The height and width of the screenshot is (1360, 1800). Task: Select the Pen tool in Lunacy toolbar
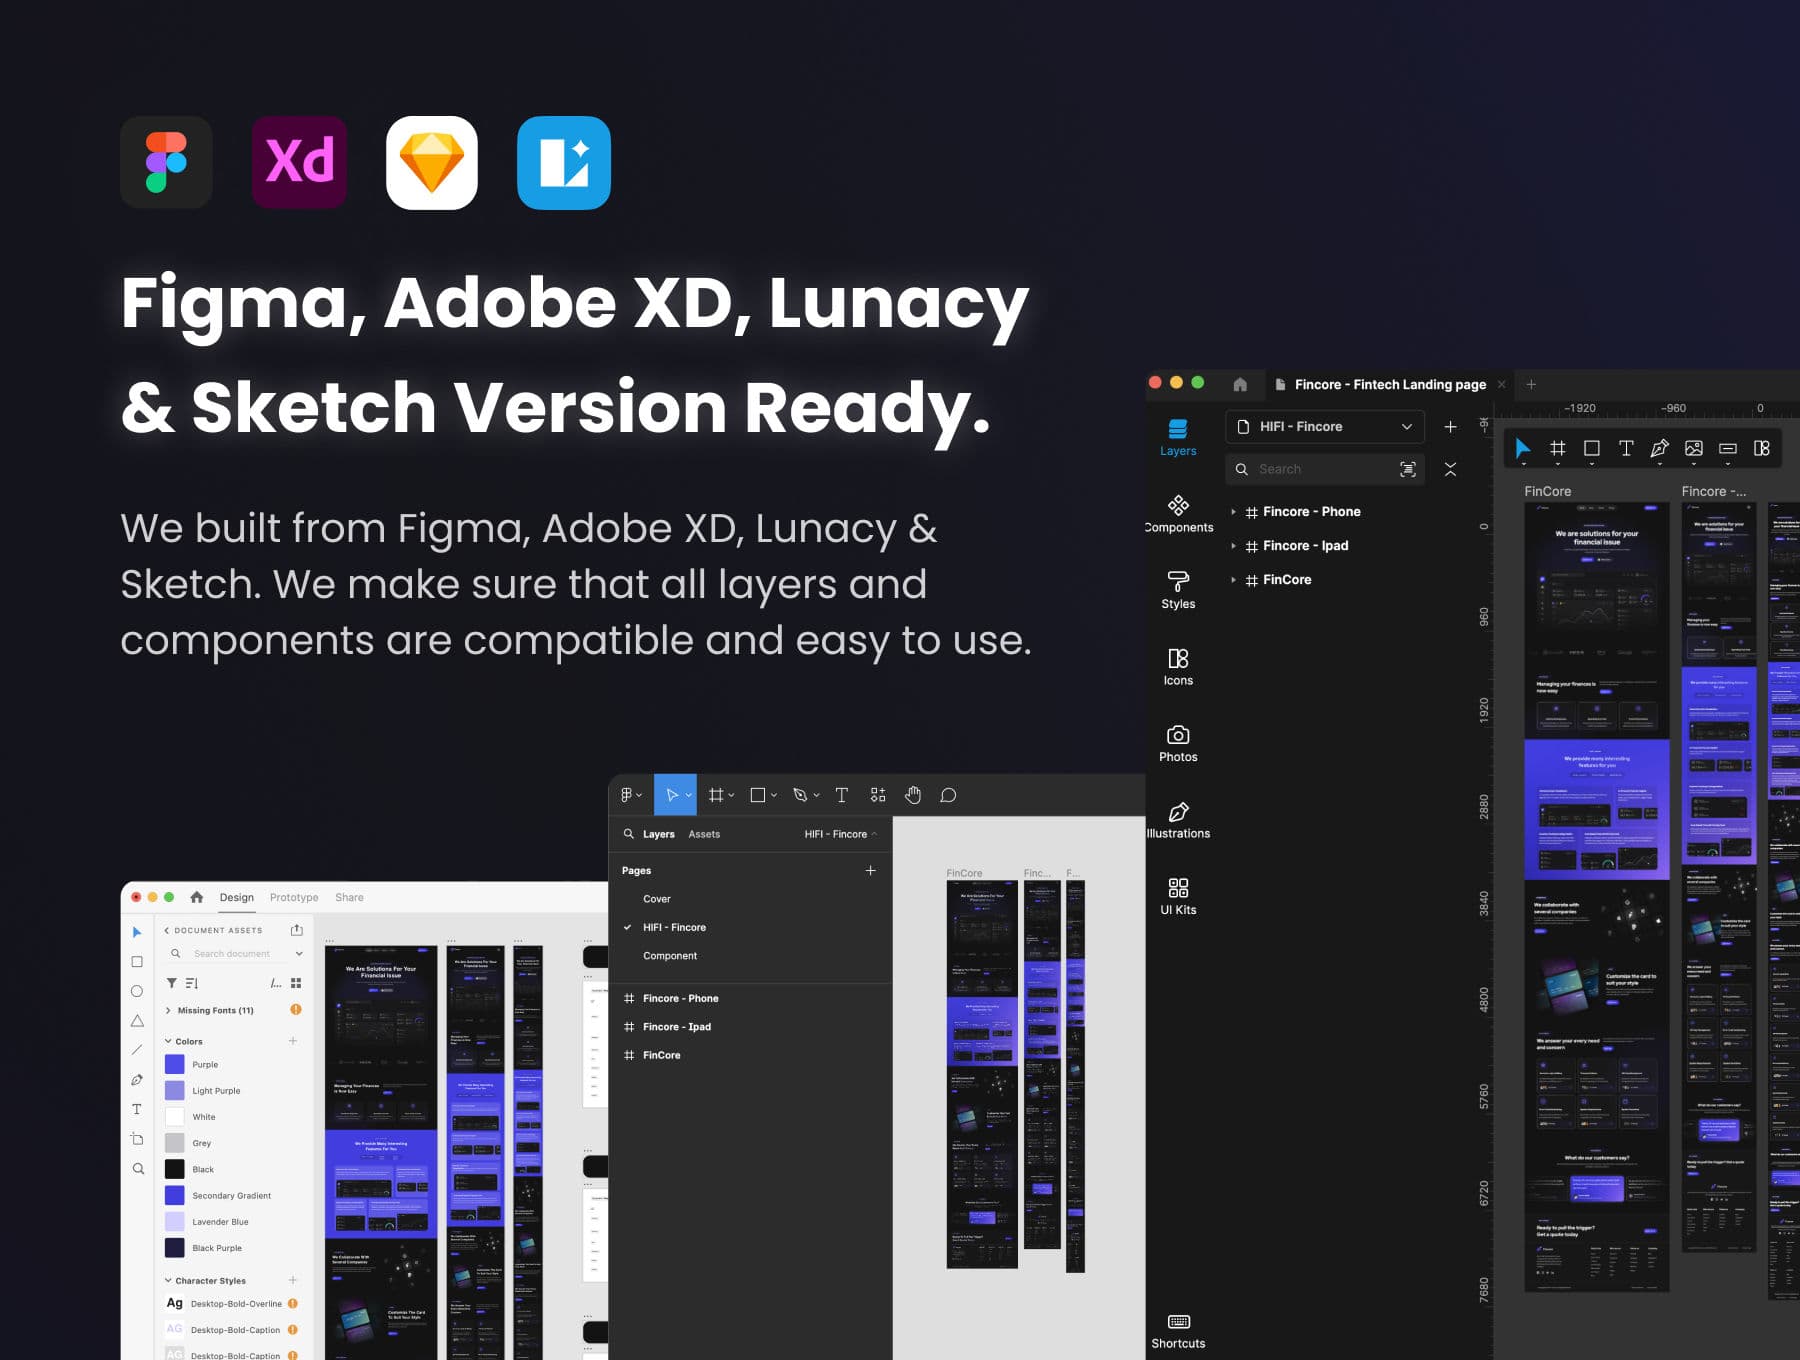[1660, 449]
